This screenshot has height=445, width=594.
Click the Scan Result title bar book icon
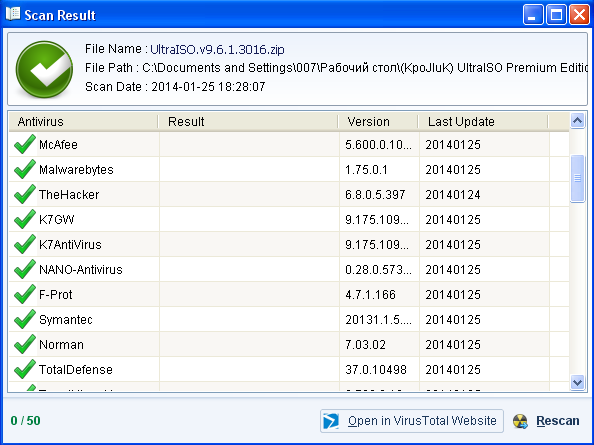[x=13, y=14]
